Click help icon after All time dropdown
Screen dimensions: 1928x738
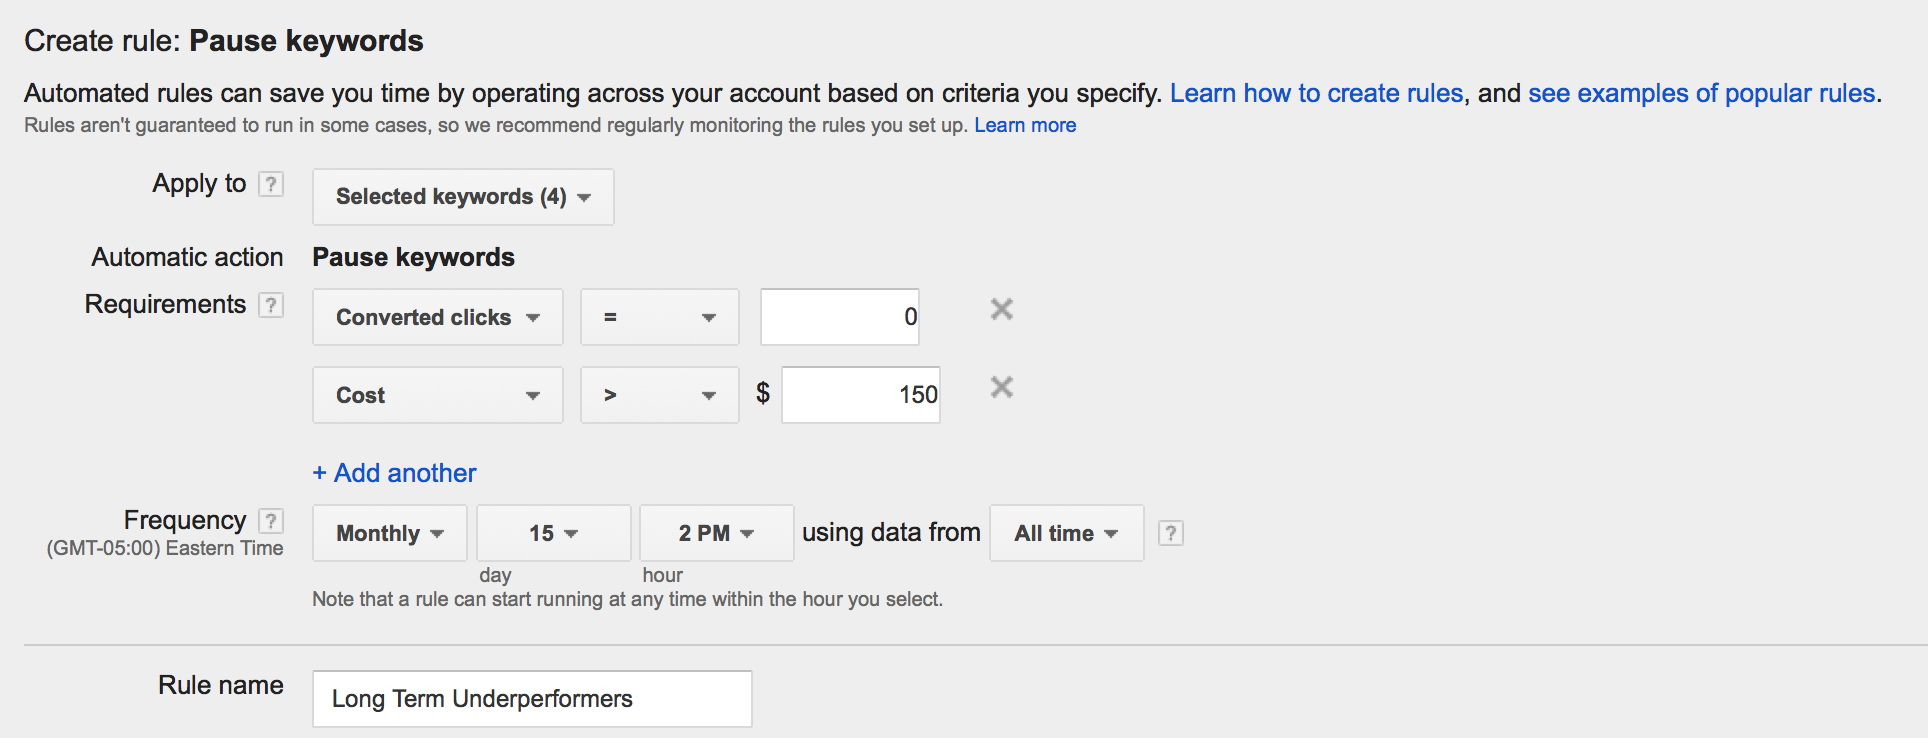click(1170, 533)
